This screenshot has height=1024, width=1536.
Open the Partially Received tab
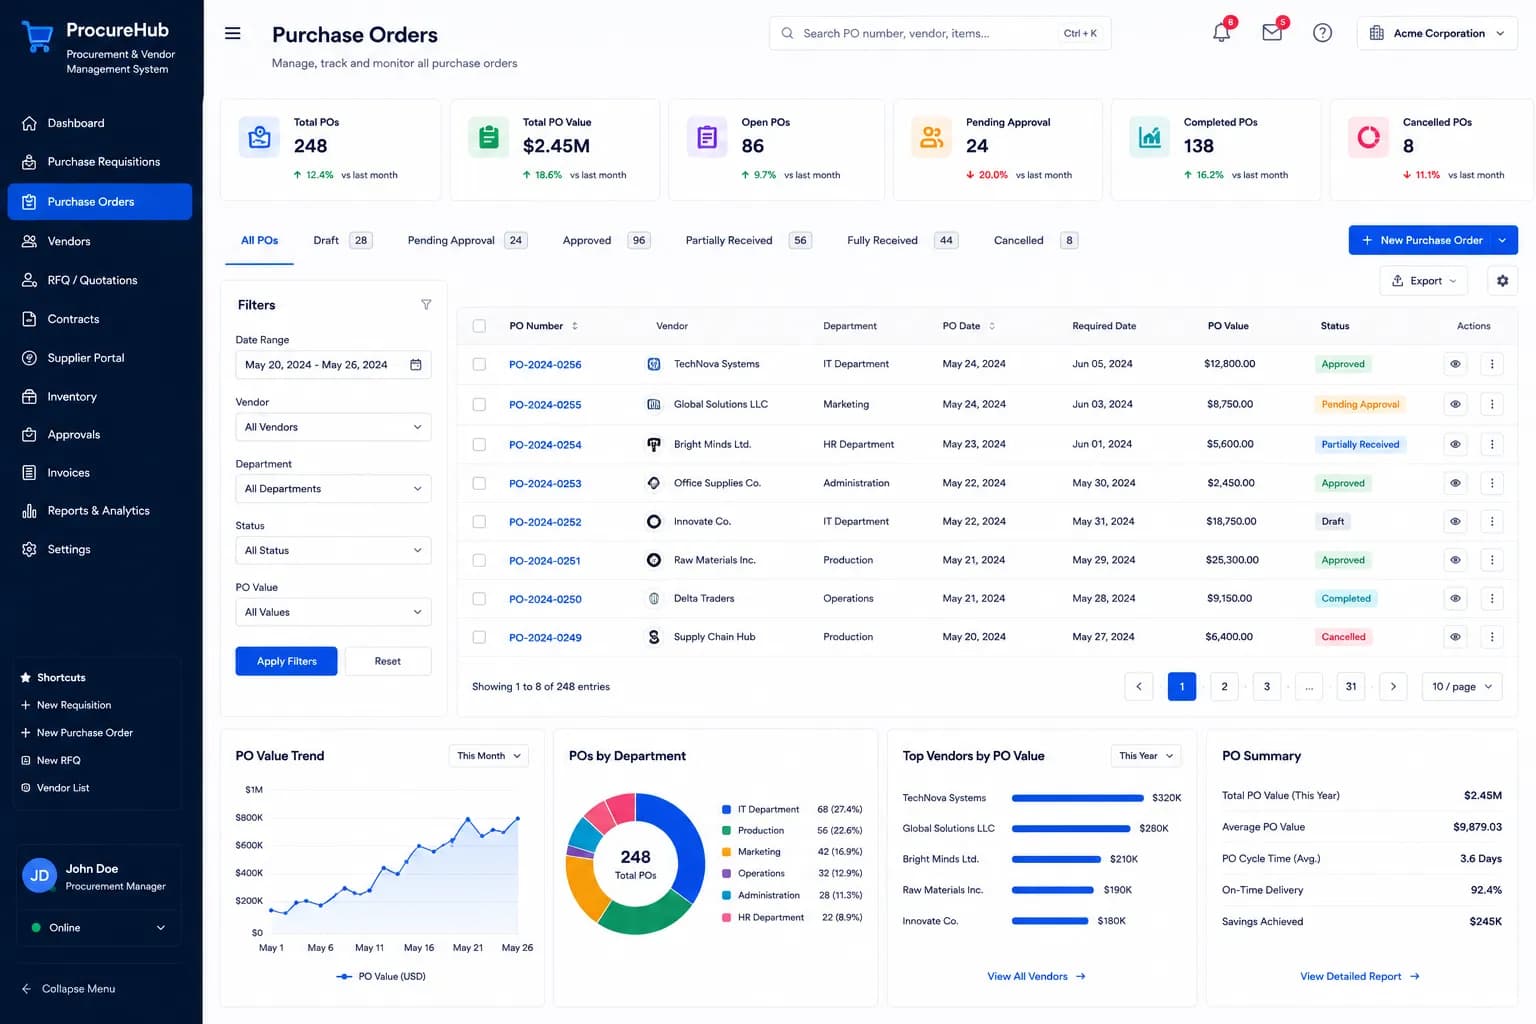748,241
